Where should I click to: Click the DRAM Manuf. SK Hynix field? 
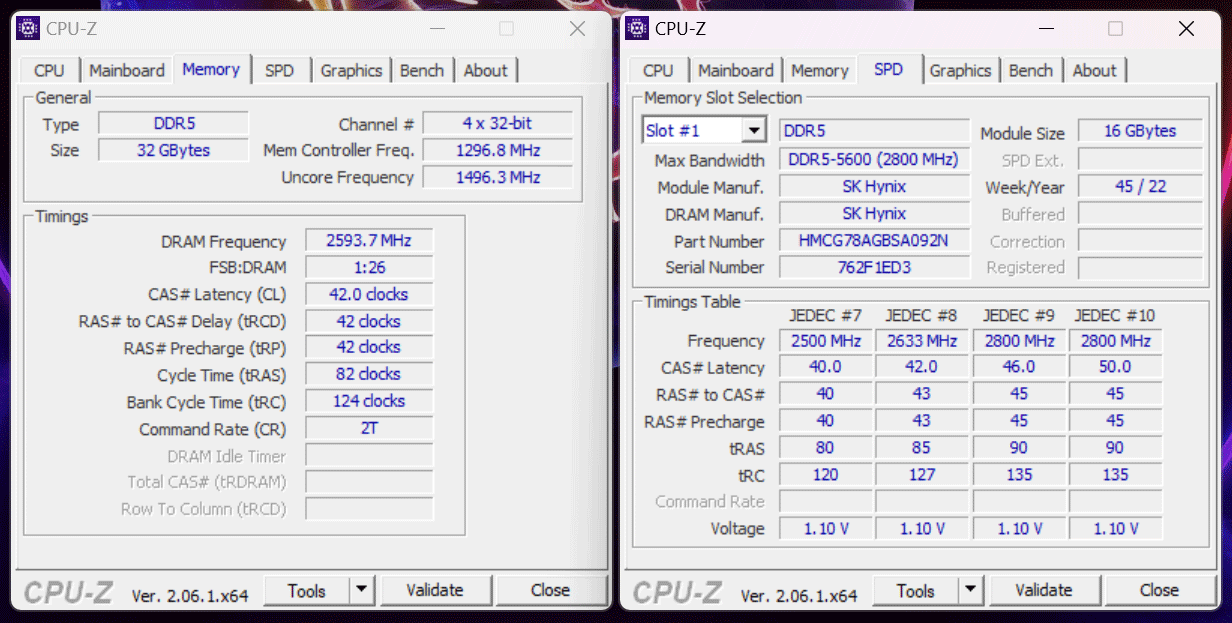coord(874,213)
